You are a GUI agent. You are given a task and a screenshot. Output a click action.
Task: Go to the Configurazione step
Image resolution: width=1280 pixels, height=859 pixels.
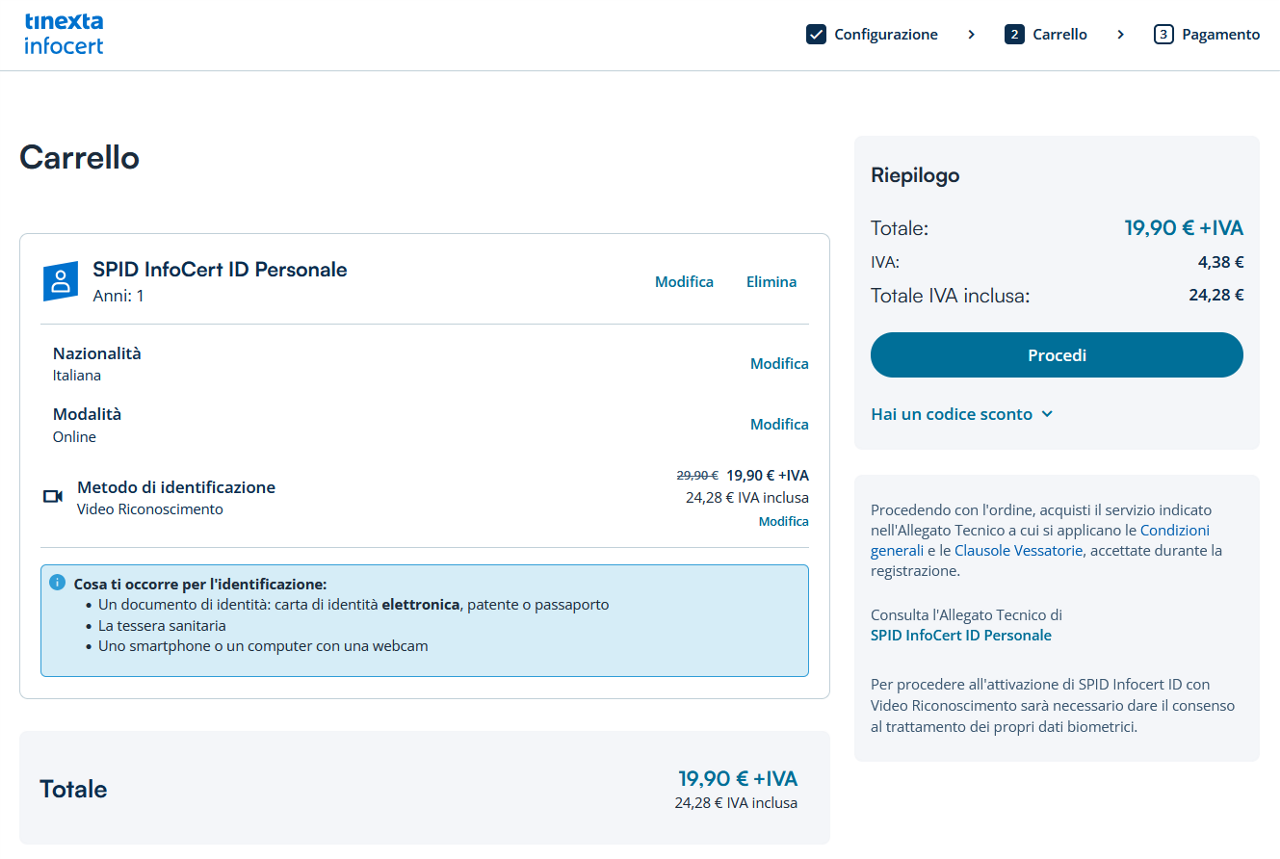click(886, 35)
